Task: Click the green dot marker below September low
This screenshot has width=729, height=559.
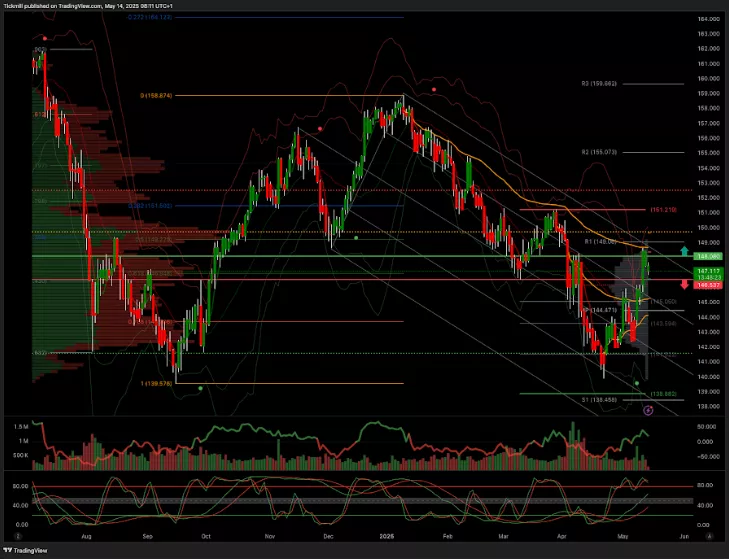Action: [x=200, y=388]
